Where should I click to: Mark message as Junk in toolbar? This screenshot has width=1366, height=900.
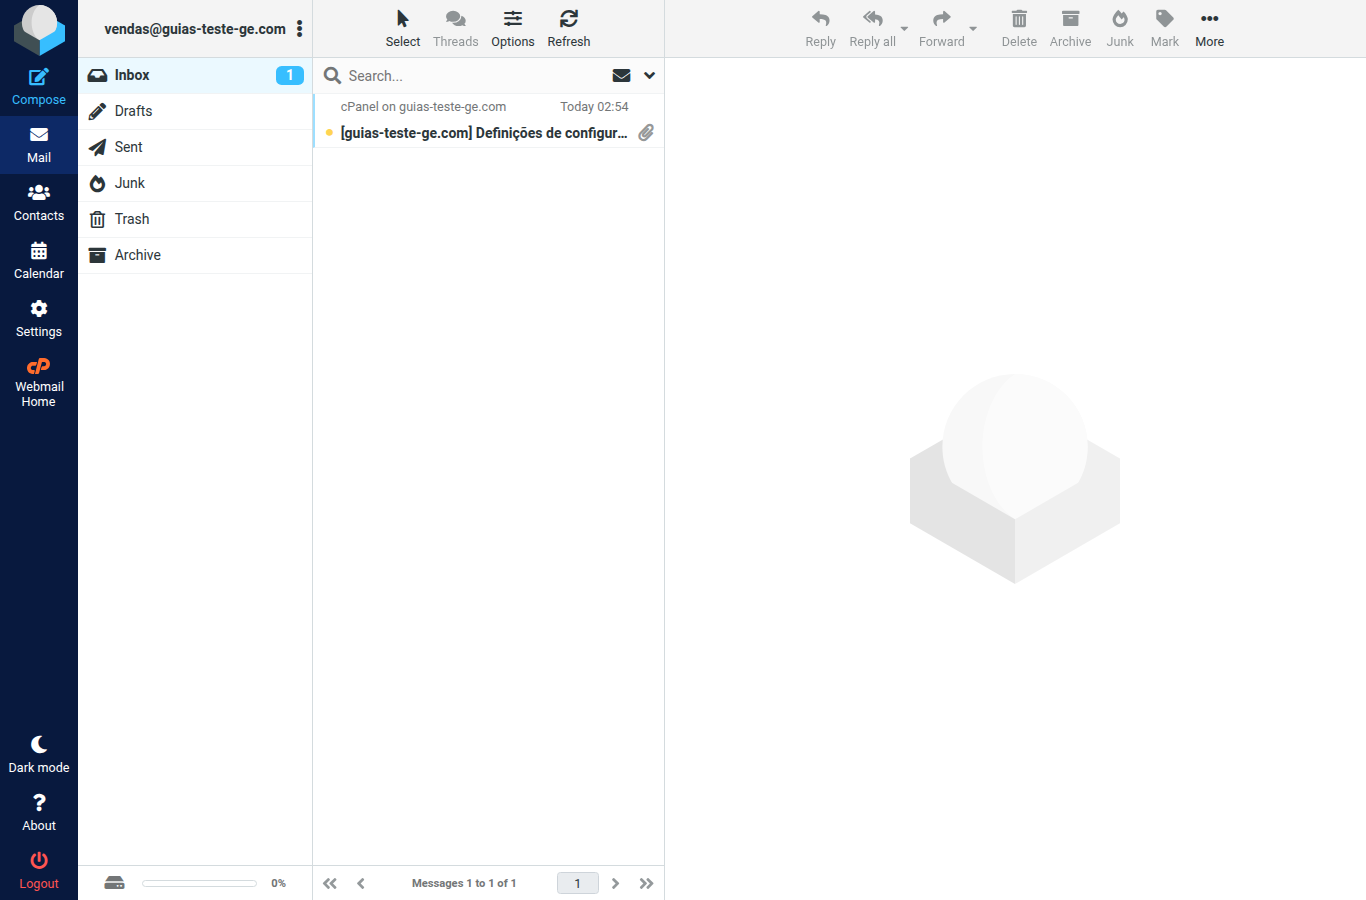click(1120, 29)
